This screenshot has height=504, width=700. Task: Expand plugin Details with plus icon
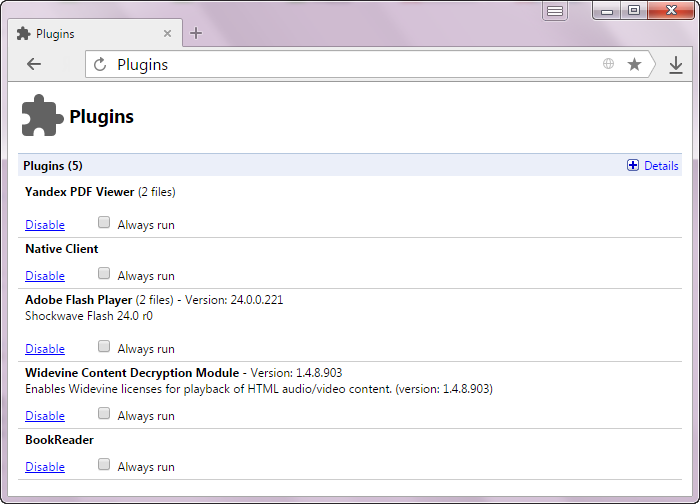click(633, 165)
